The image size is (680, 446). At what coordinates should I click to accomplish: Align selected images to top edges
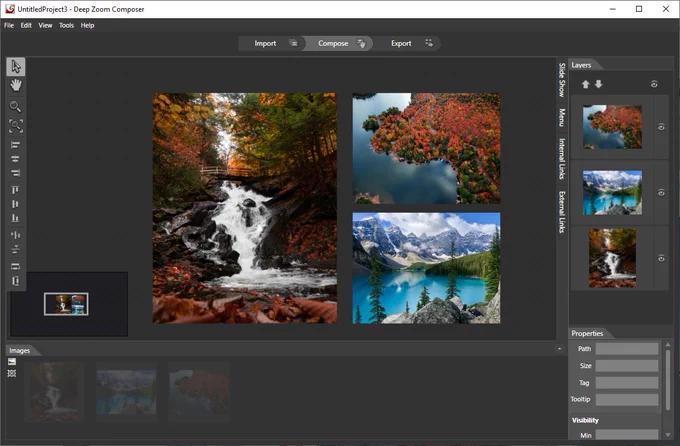16,190
